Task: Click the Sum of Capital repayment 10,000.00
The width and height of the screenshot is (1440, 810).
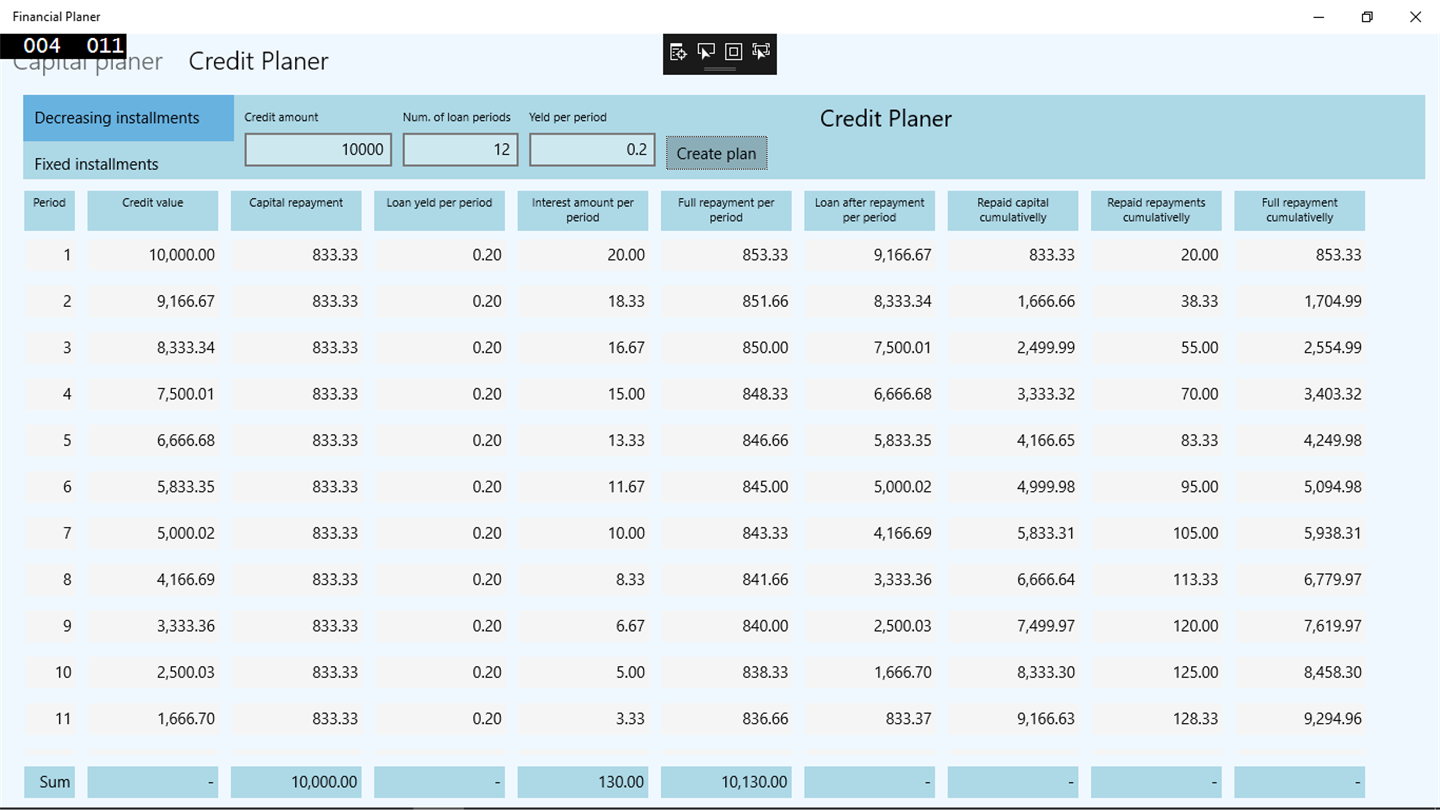Action: (x=296, y=782)
